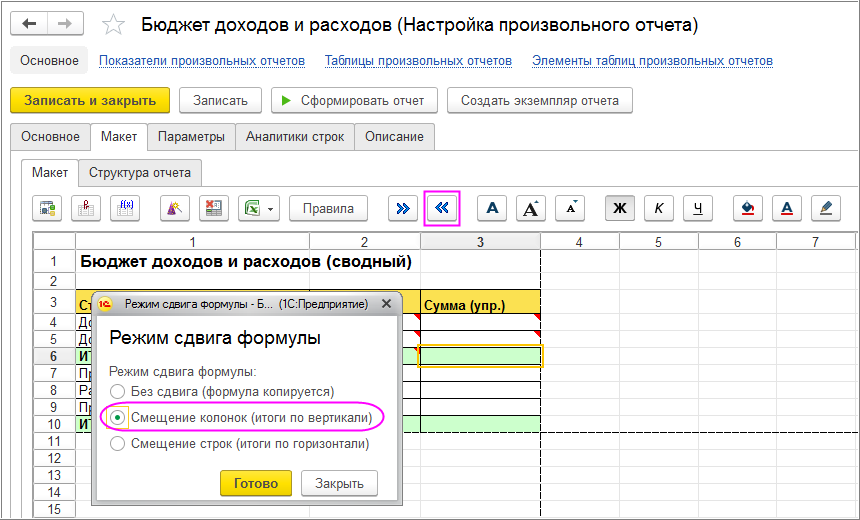Click the increase font size icon
Screen dimensions: 860x520
[530, 208]
